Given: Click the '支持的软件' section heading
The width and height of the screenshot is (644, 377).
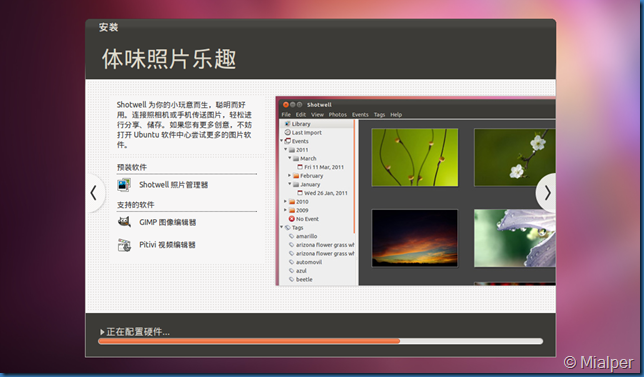Looking at the screenshot, I should pos(136,205).
